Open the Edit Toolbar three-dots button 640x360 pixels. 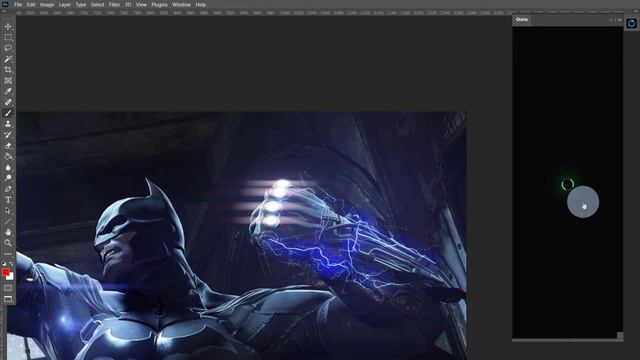pos(8,253)
